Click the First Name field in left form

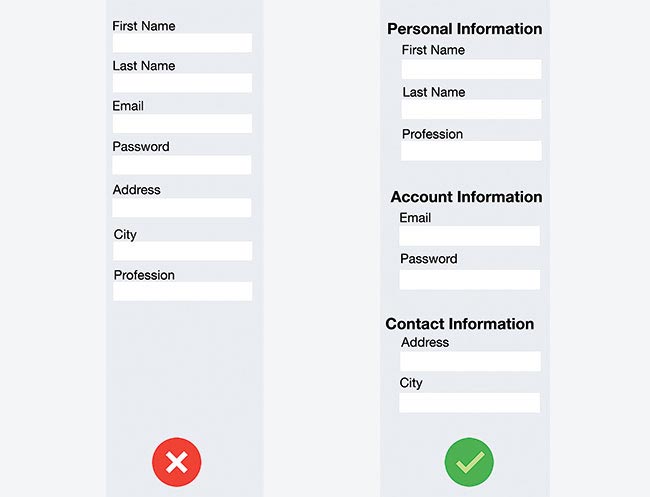(182, 43)
